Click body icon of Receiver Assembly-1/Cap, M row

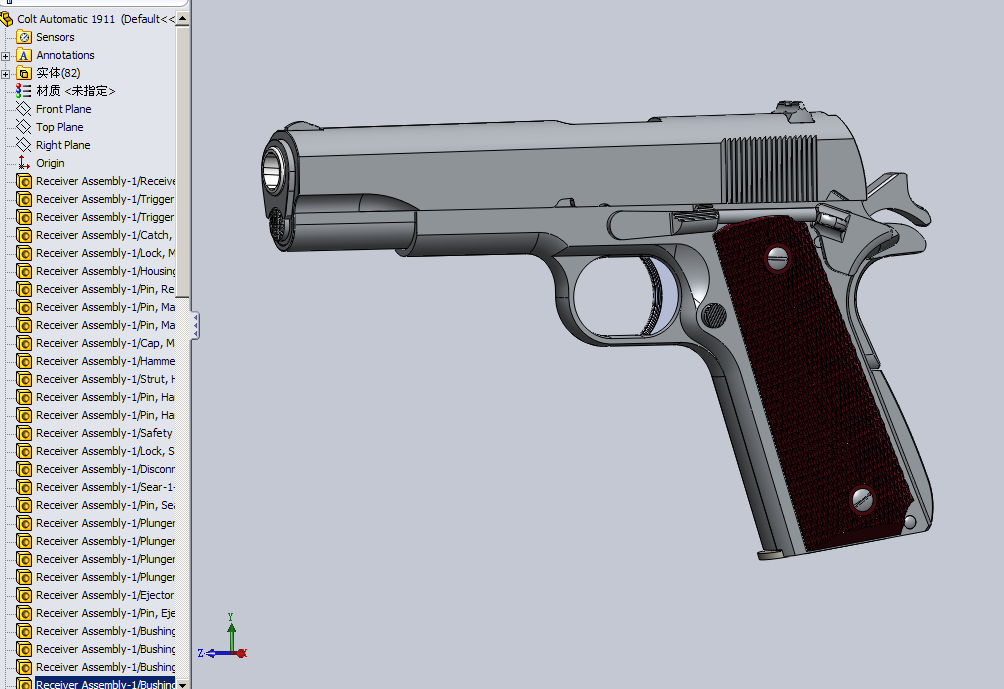point(24,343)
